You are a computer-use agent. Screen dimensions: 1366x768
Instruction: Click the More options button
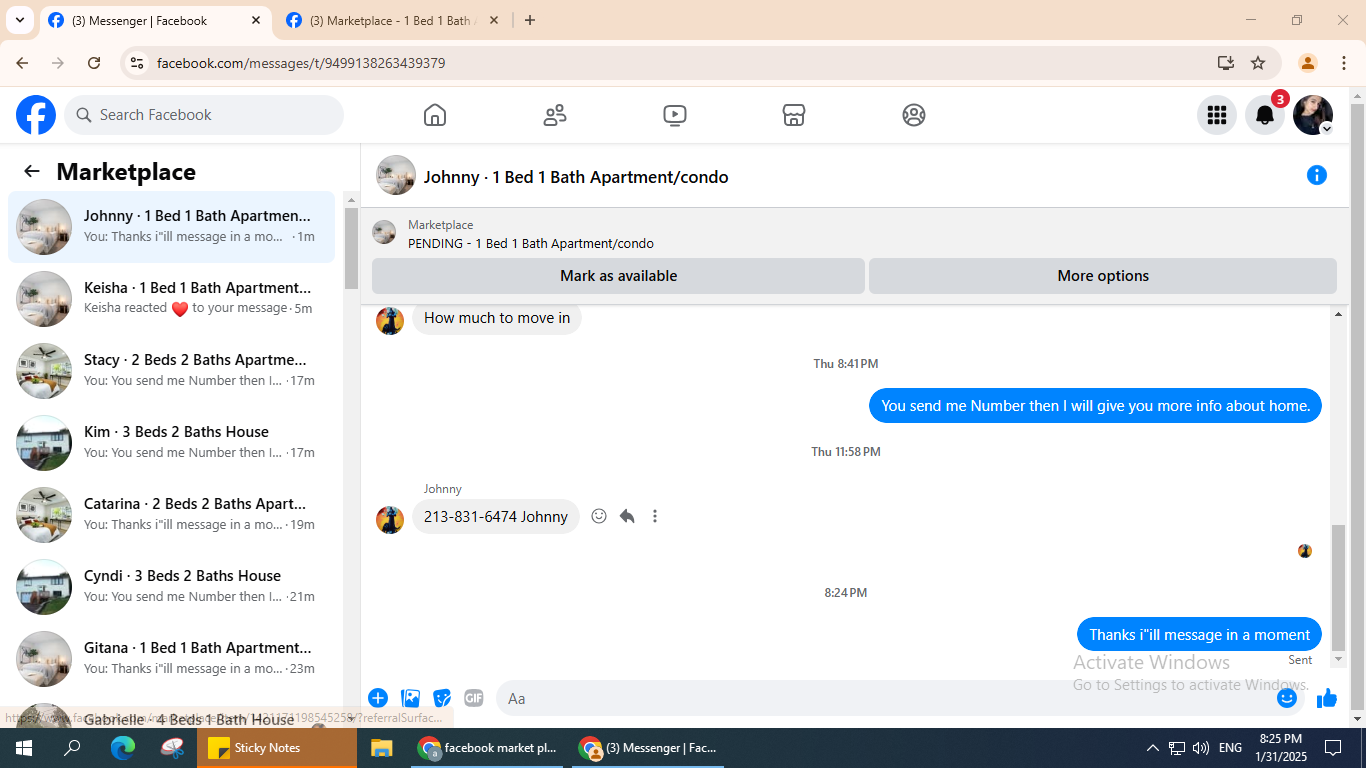(x=1103, y=276)
